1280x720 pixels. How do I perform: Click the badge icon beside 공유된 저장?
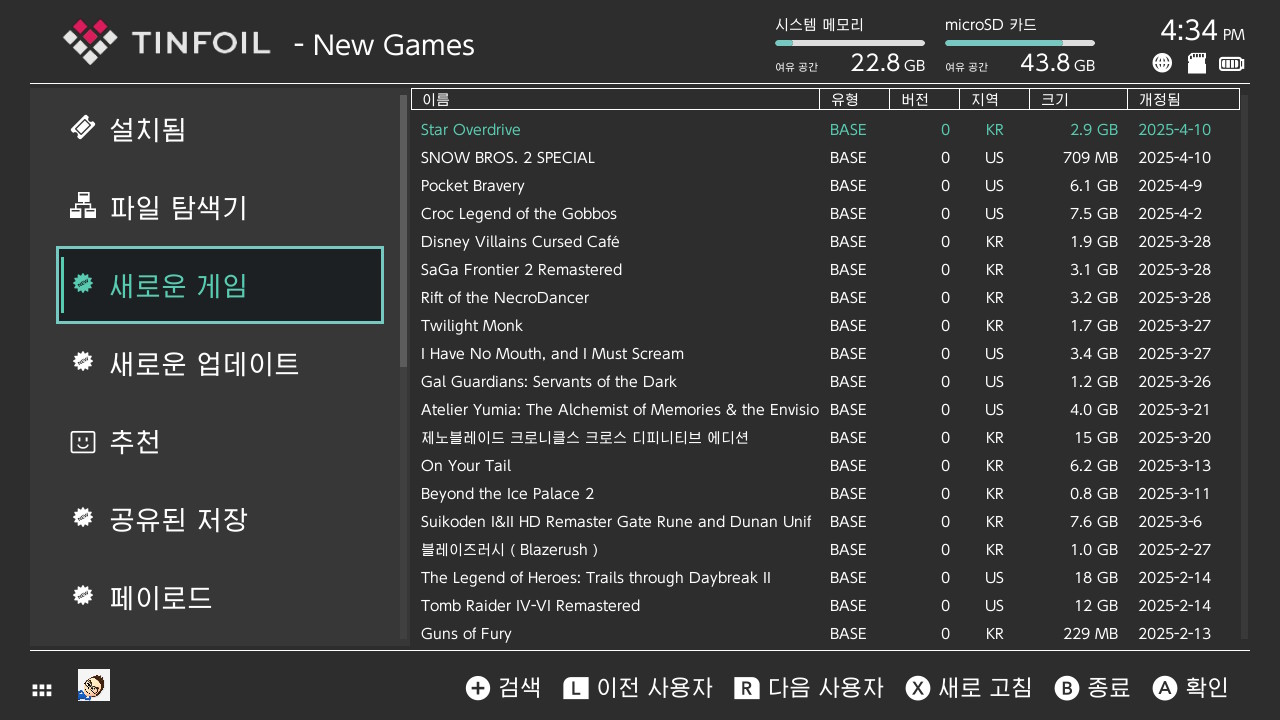click(83, 518)
